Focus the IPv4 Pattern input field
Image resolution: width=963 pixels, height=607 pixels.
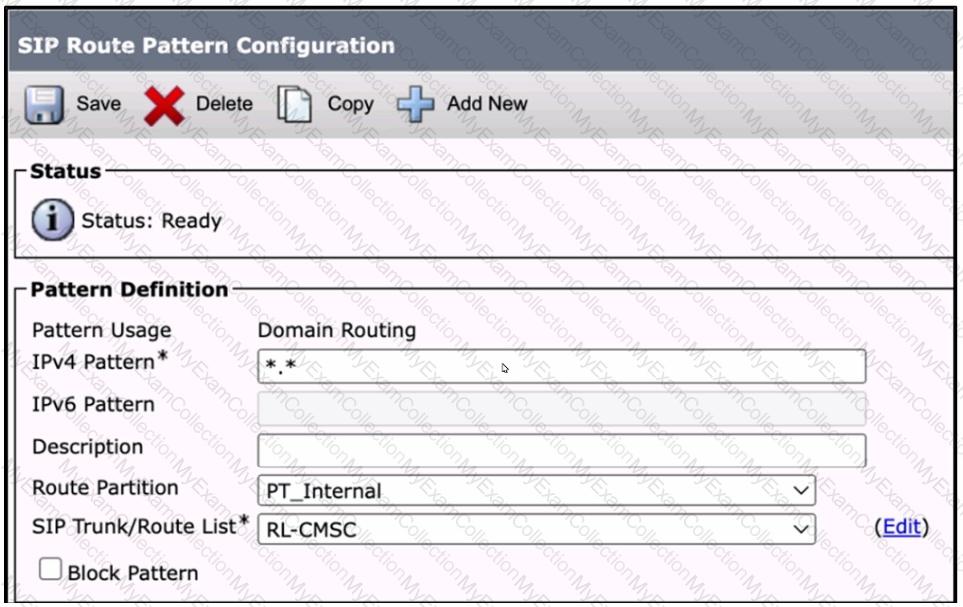click(x=561, y=366)
